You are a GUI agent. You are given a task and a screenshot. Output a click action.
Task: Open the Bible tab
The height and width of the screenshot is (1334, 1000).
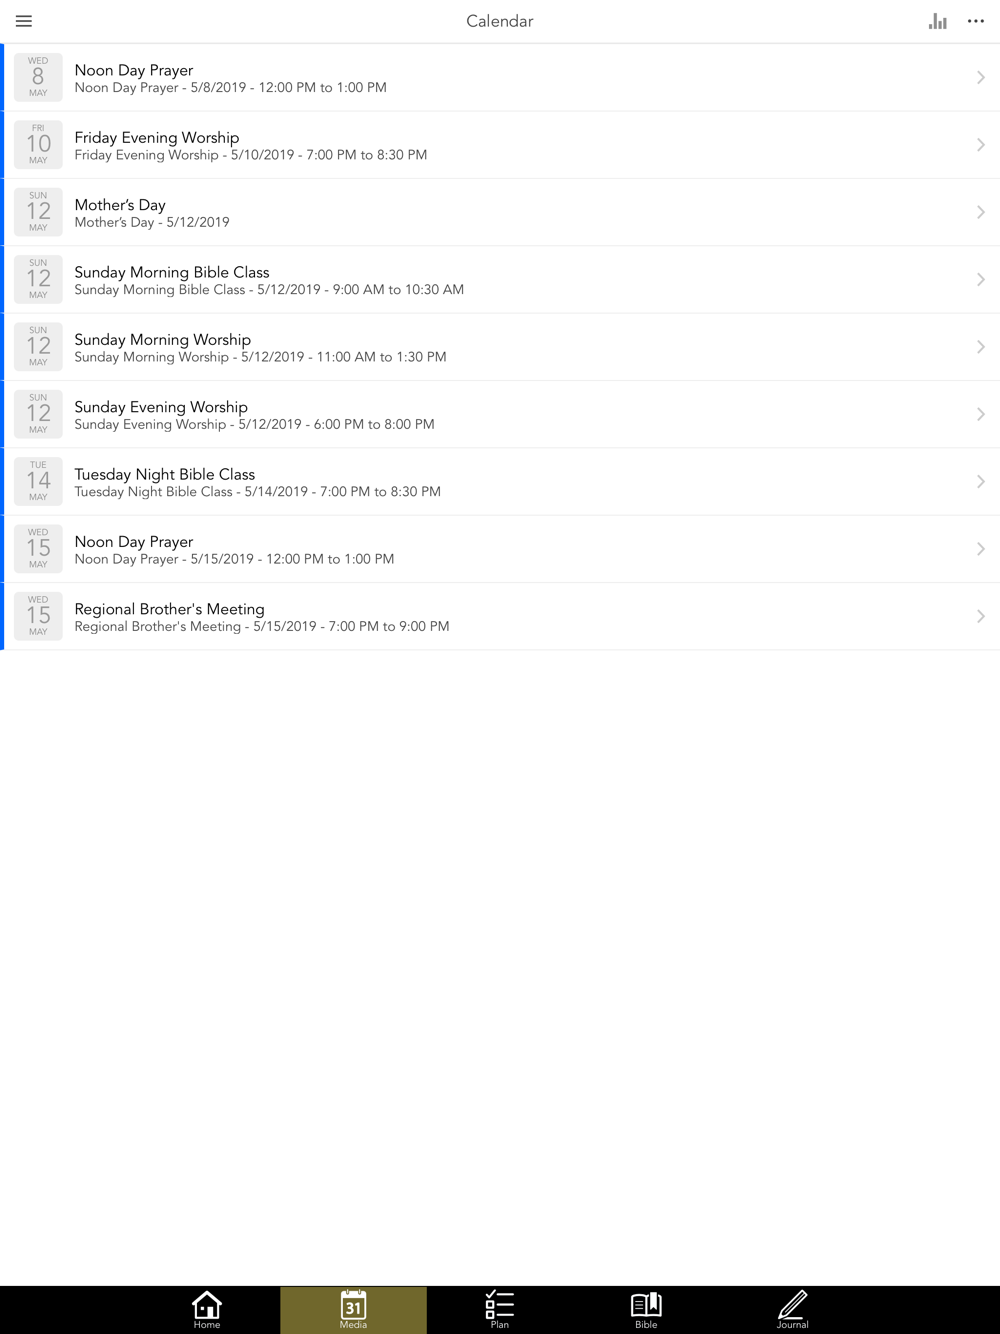coord(646,1310)
